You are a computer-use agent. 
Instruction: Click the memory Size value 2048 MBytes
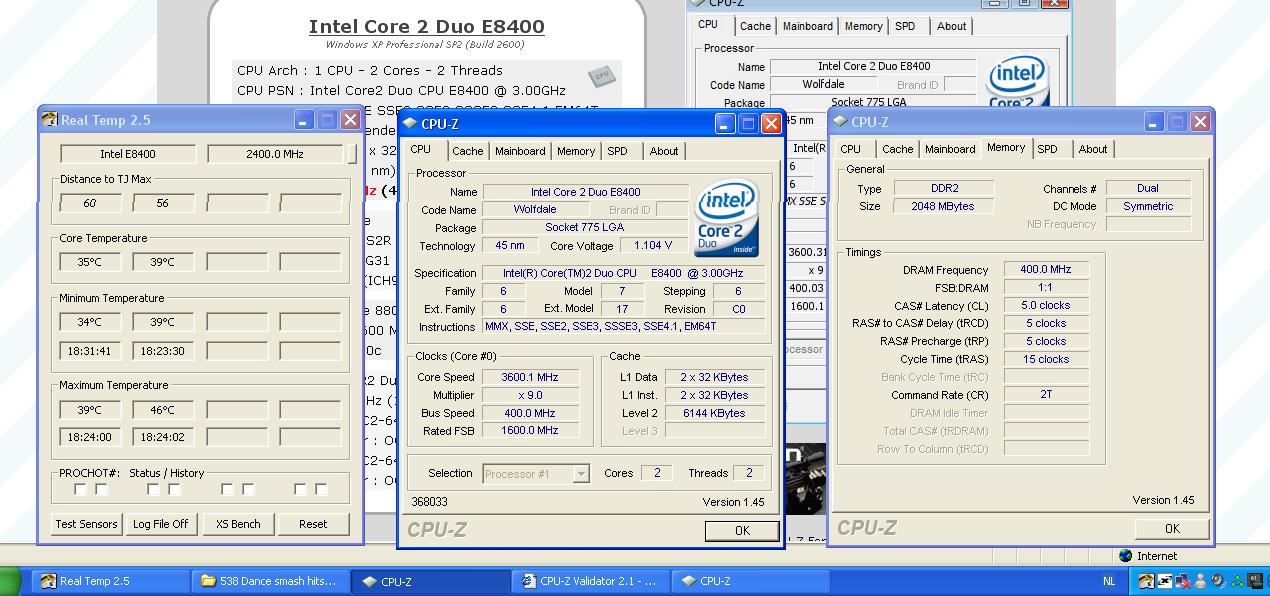point(942,206)
